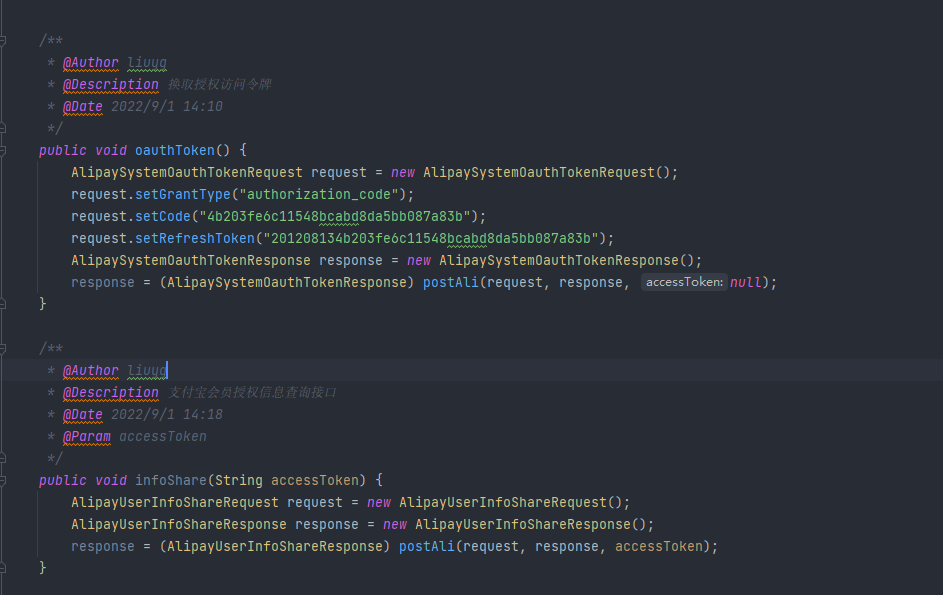Place cursor on setGrantType call

point(183,194)
